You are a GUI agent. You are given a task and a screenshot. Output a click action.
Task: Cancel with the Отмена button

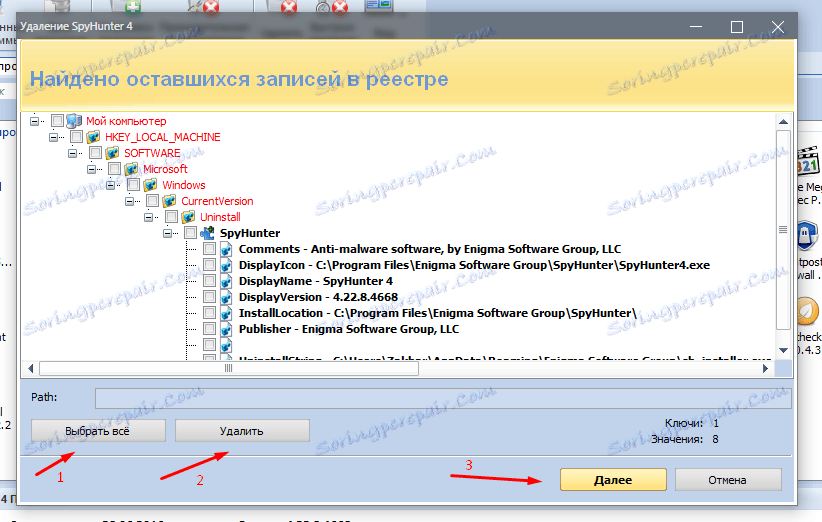728,480
